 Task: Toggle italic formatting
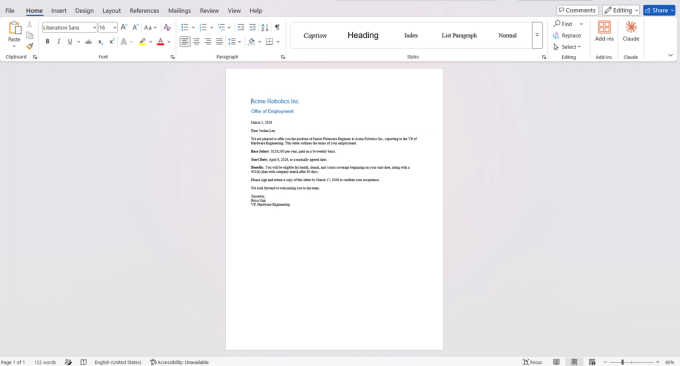click(59, 42)
